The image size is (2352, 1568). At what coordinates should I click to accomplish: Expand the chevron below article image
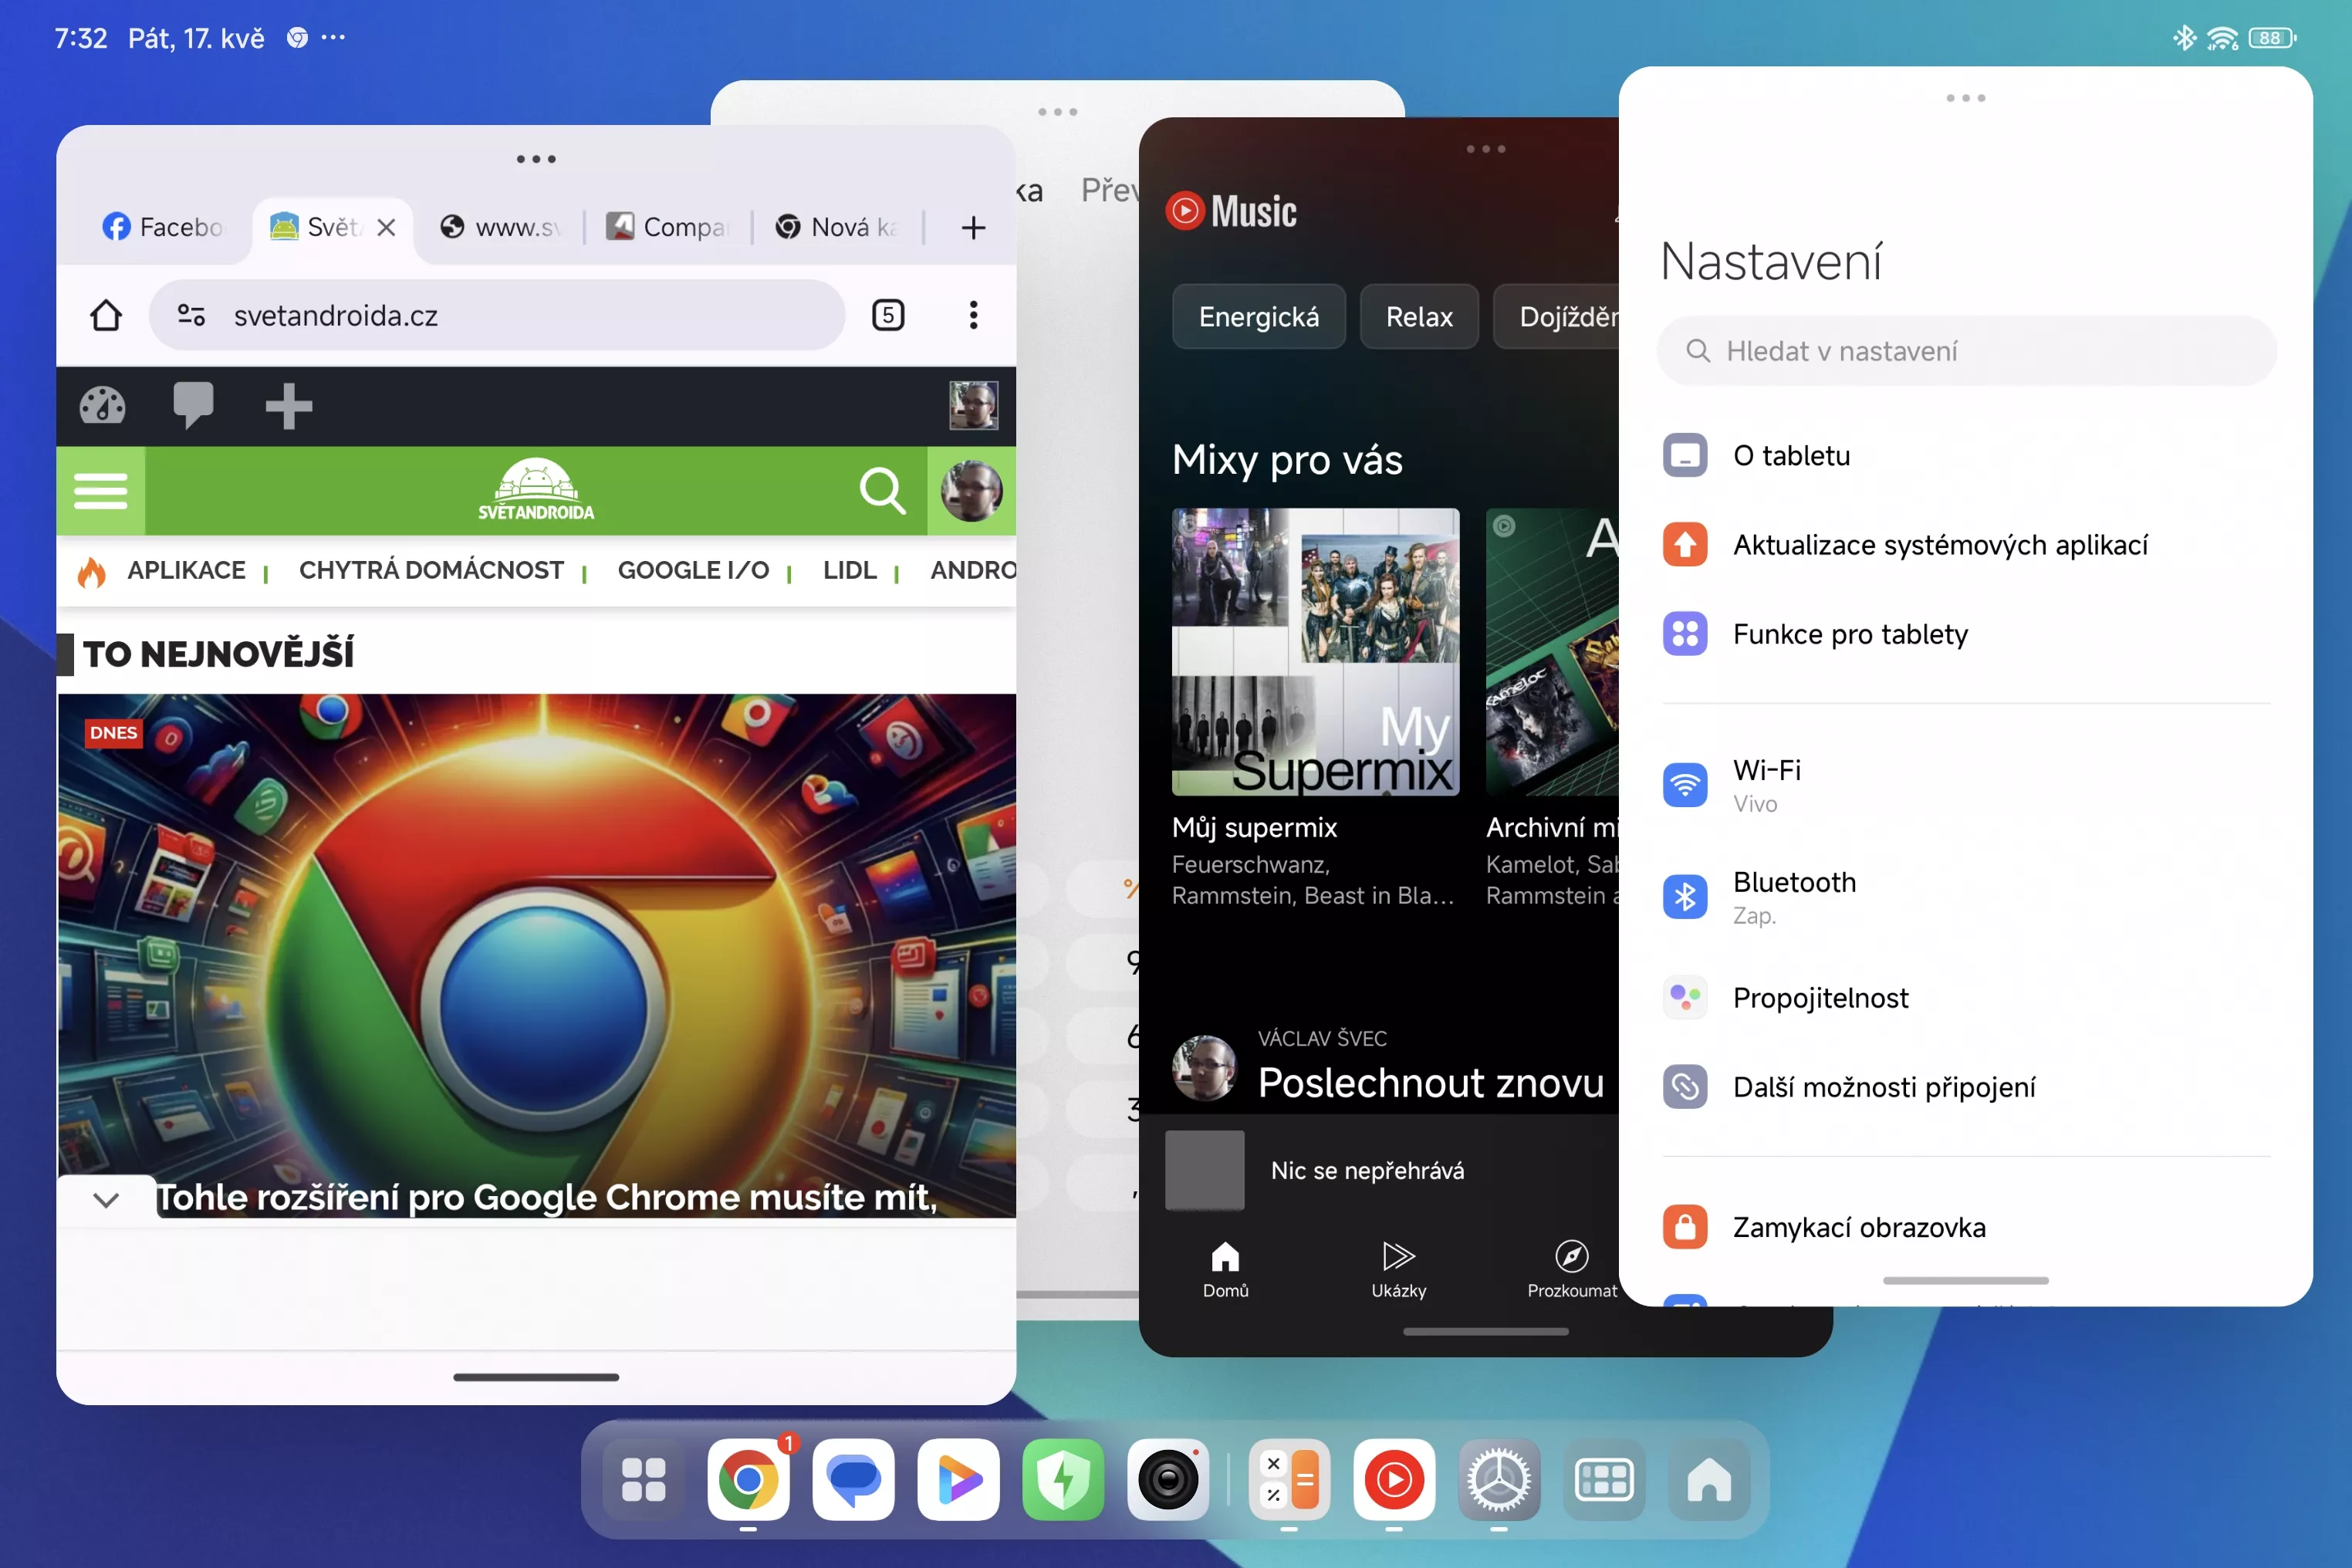[x=106, y=1200]
